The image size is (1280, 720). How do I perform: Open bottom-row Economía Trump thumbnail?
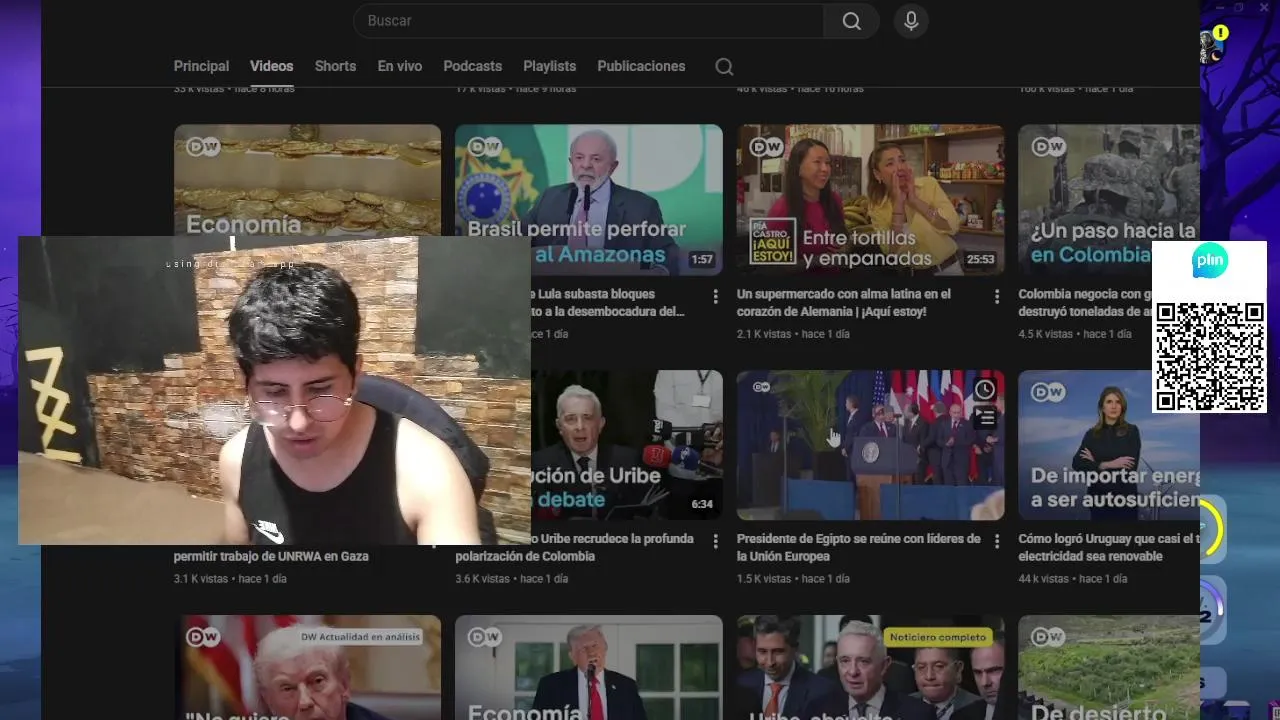589,667
